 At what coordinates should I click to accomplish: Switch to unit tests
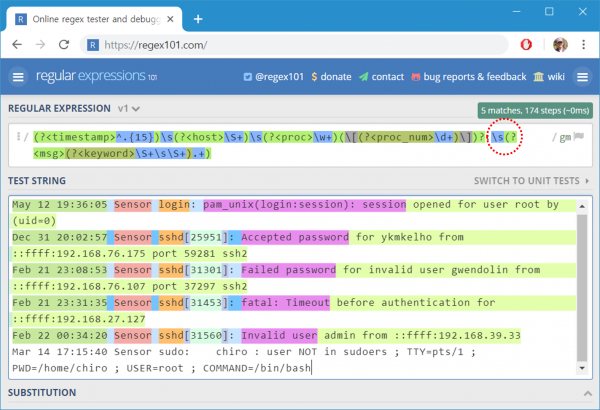(x=531, y=181)
